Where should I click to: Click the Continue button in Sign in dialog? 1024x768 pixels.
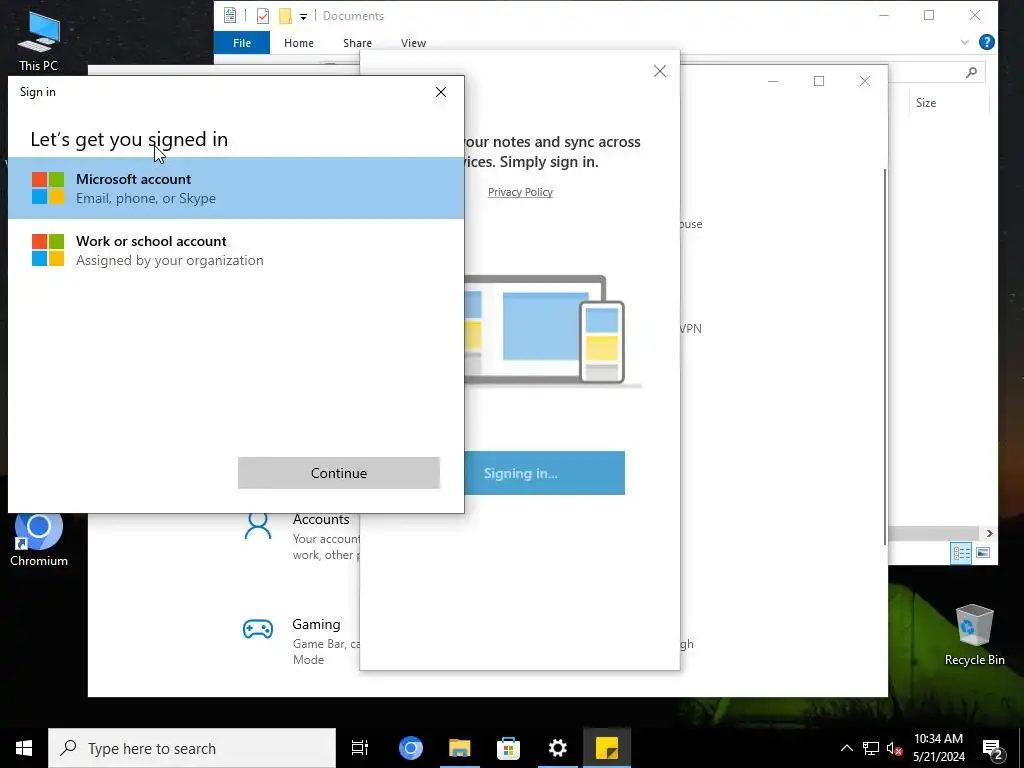338,473
